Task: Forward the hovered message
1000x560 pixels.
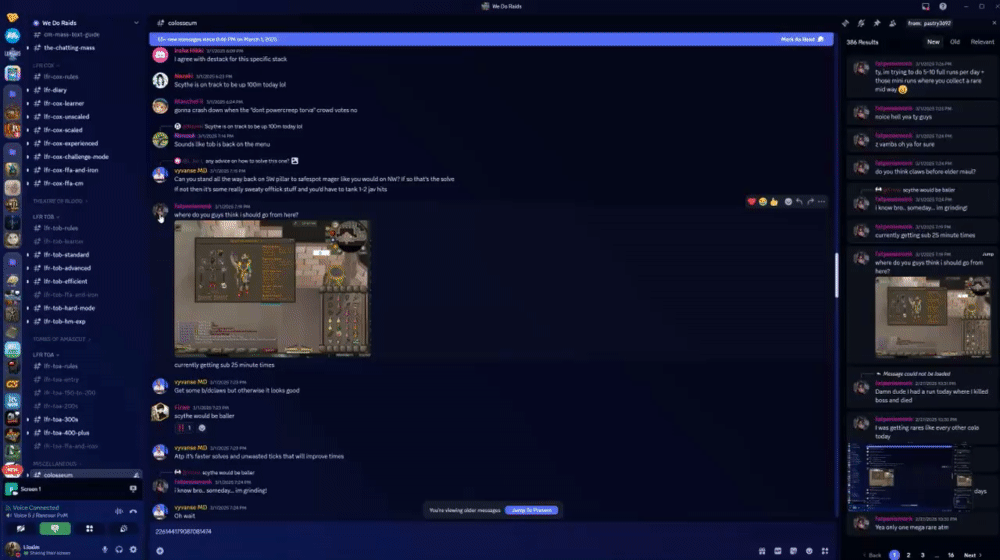Action: point(811,202)
